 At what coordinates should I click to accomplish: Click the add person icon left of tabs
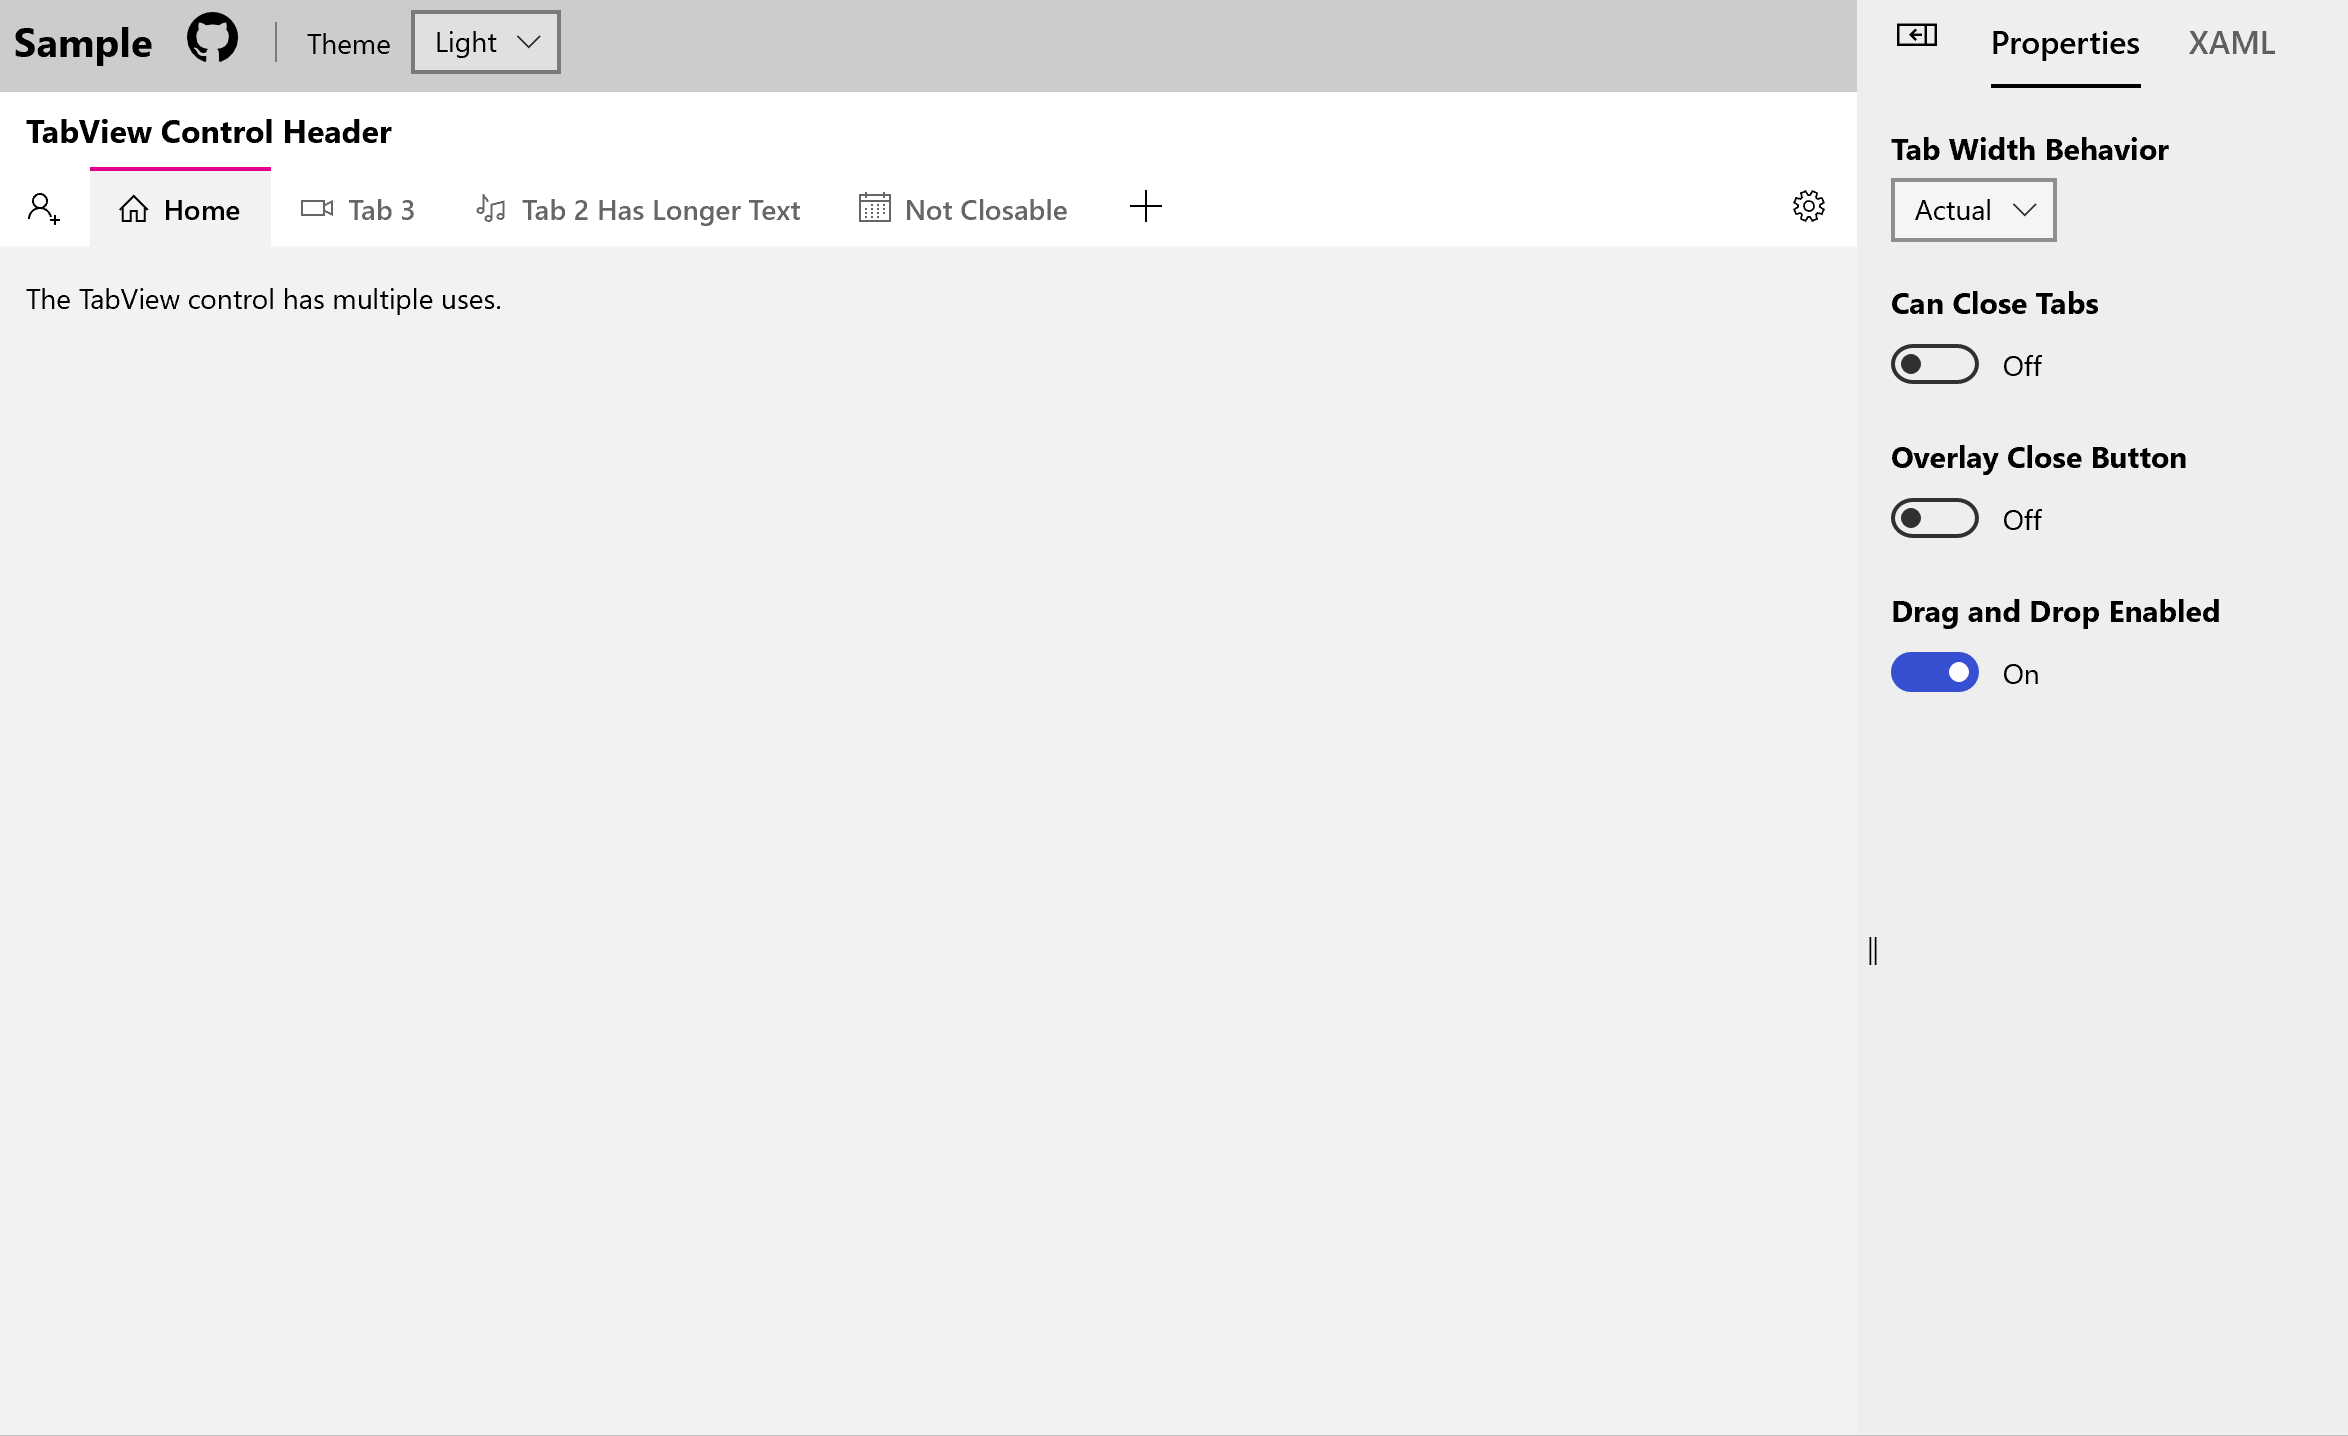[x=42, y=209]
